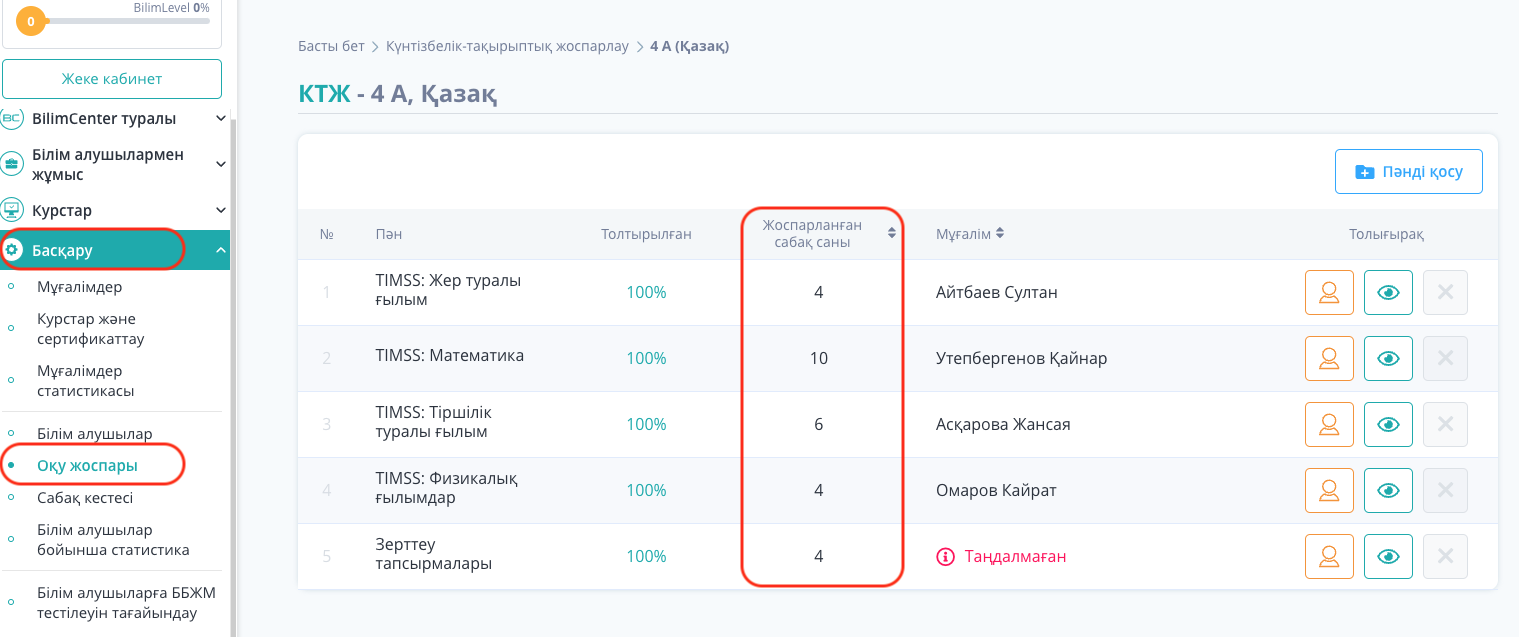Click the orange BilimLevel 0 badge
The height and width of the screenshot is (637, 1519).
[x=31, y=20]
